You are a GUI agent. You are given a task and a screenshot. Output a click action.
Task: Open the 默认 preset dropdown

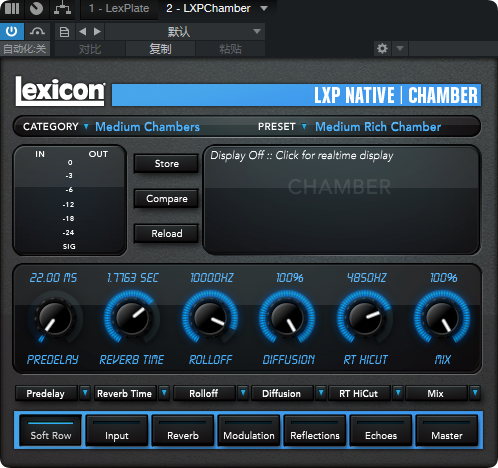[185, 32]
